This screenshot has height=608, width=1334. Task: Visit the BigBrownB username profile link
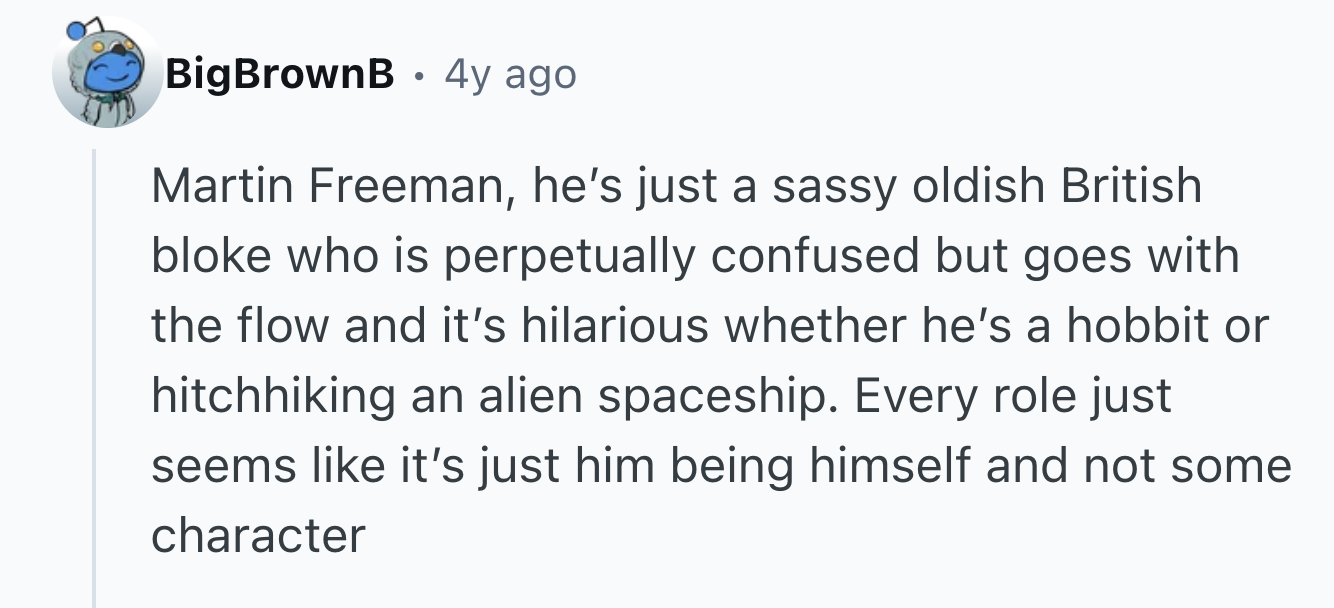(x=280, y=73)
